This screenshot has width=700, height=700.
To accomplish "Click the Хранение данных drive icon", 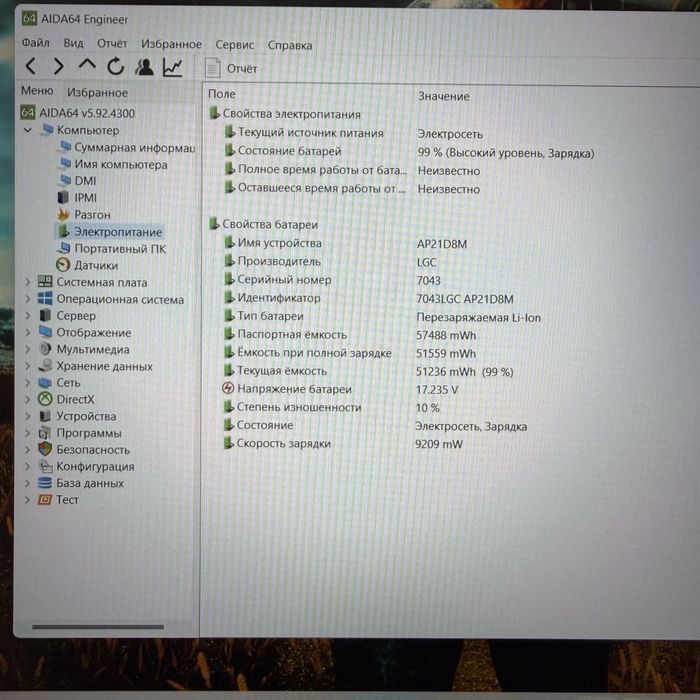I will point(45,365).
